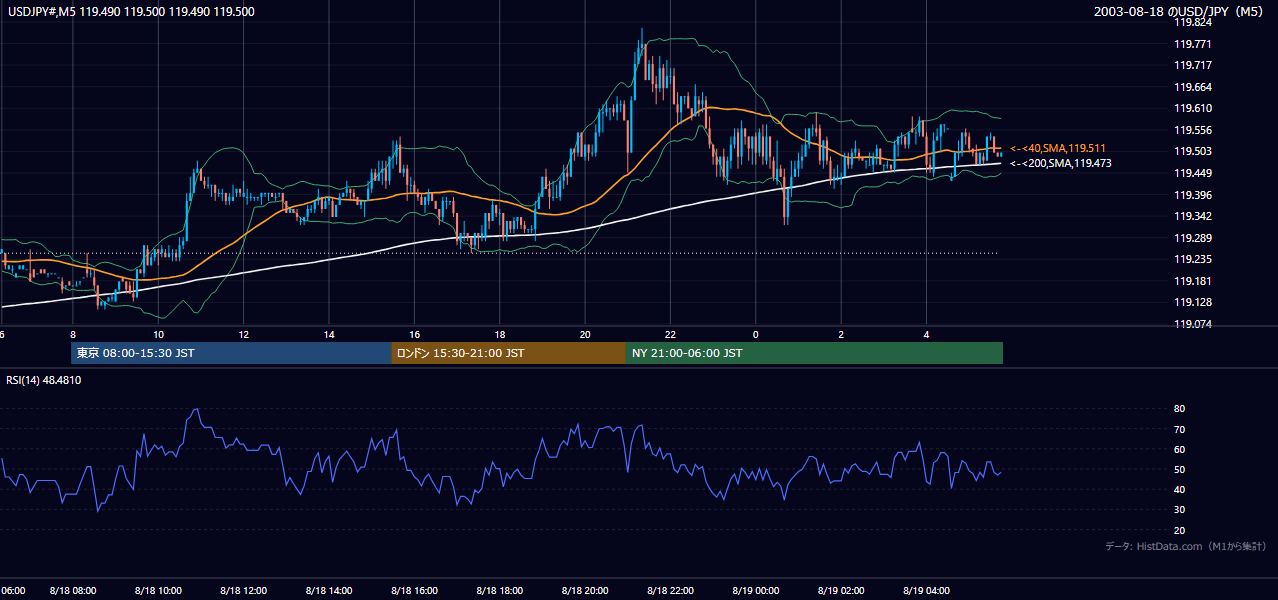
Task: Select the NY 21:00-06:00 JST session bar
Action: click(814, 353)
